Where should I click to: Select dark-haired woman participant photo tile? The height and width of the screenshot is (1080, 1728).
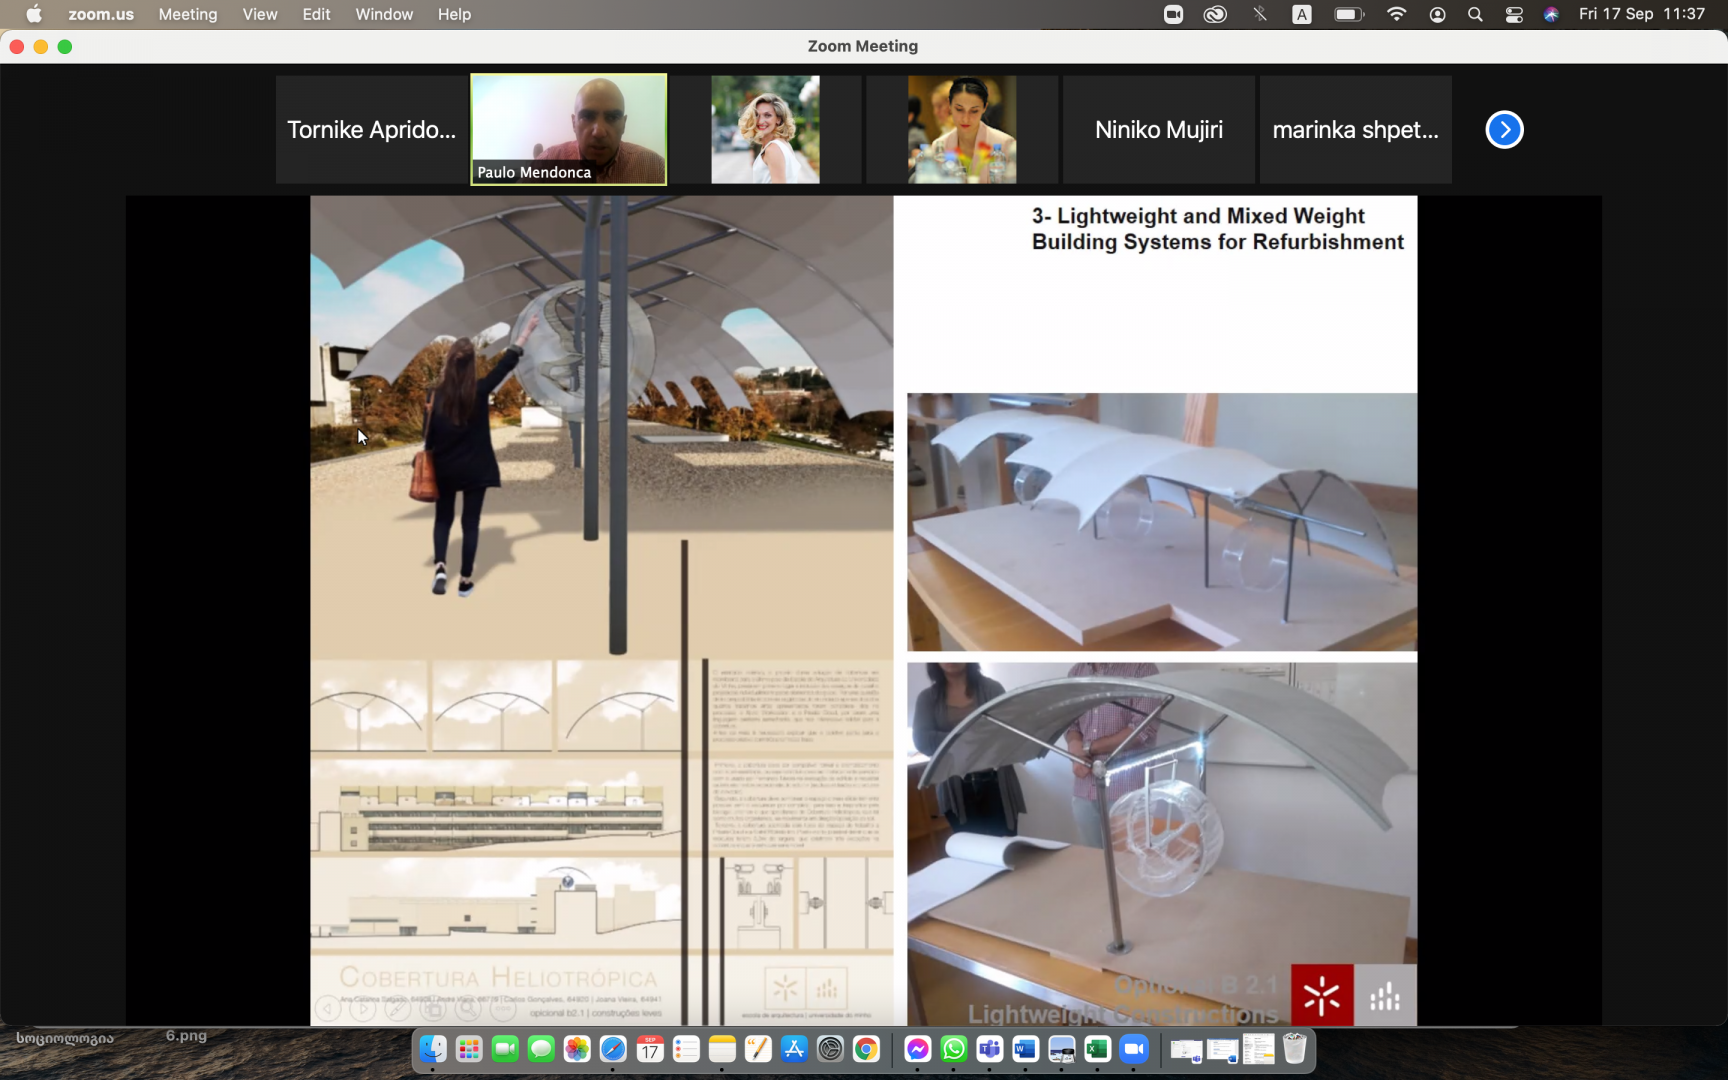(x=962, y=129)
